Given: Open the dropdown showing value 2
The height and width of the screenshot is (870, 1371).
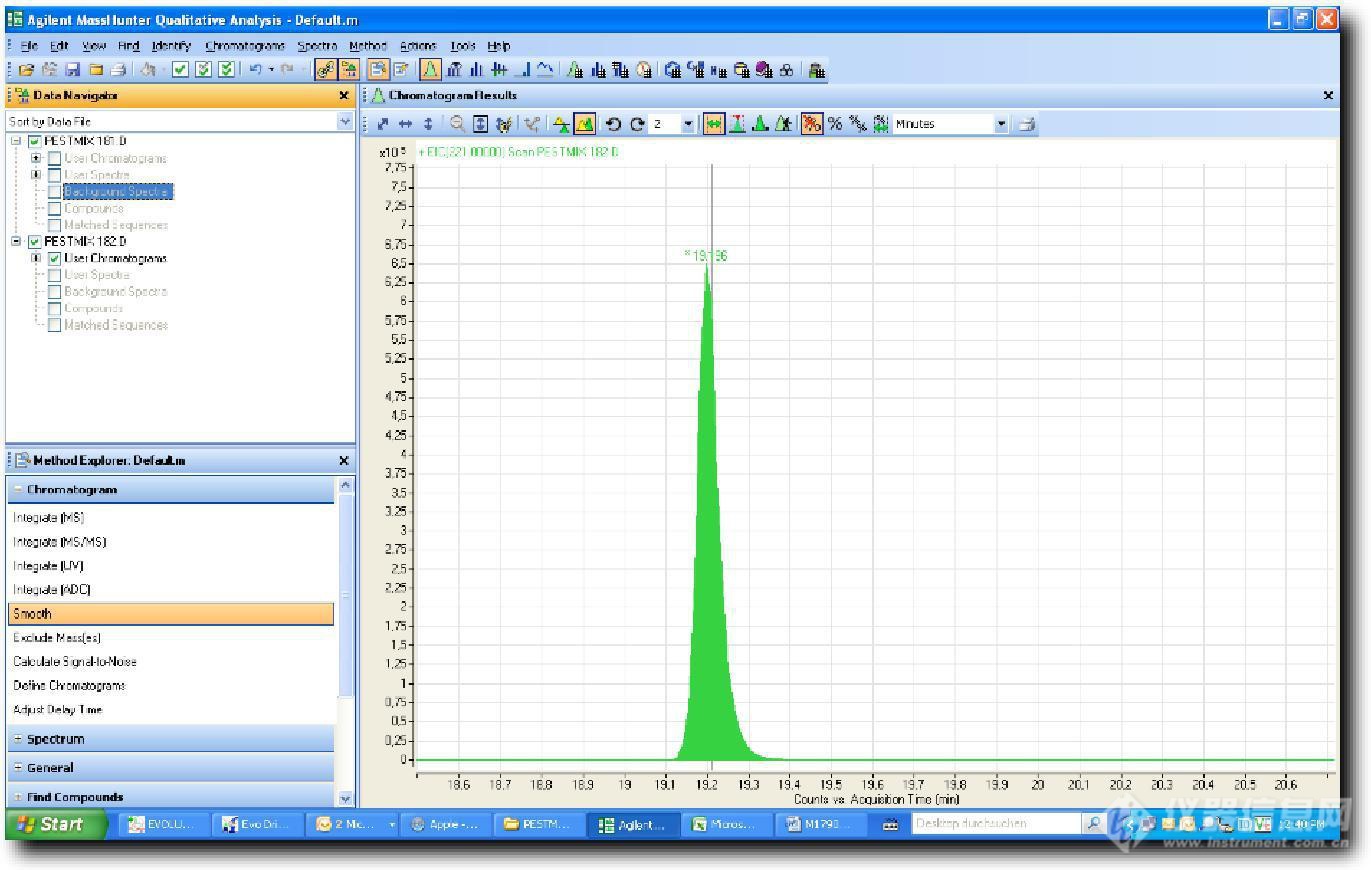Looking at the screenshot, I should (689, 124).
